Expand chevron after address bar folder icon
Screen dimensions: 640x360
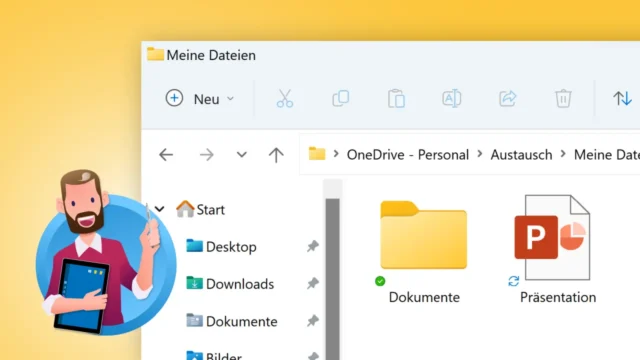pyautogui.click(x=336, y=154)
